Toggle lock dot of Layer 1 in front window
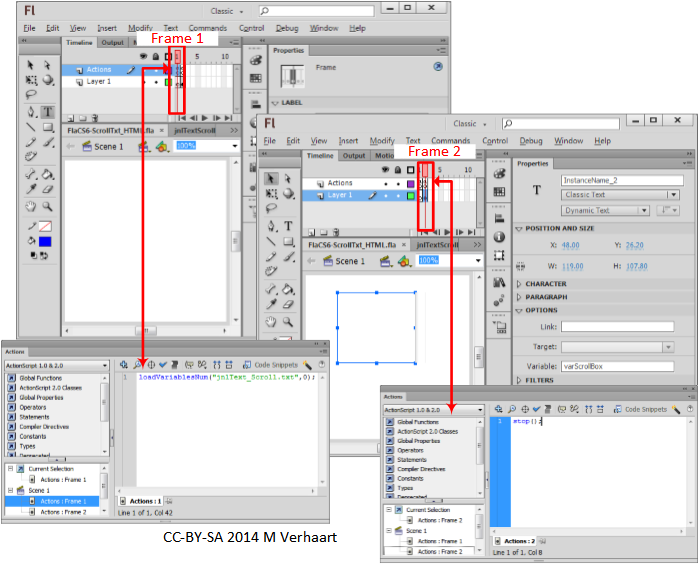The width and height of the screenshot is (699, 564). (x=398, y=196)
